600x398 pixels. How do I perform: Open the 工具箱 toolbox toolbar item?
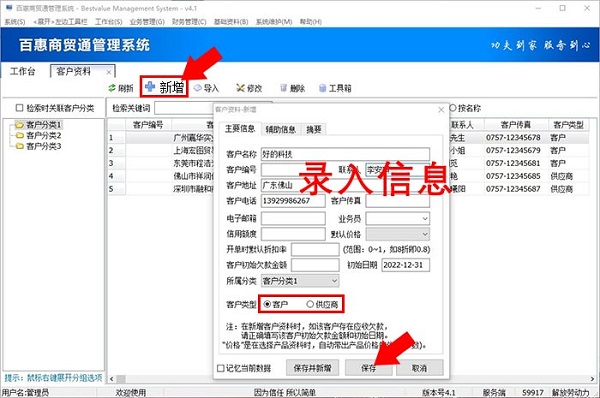(335, 88)
